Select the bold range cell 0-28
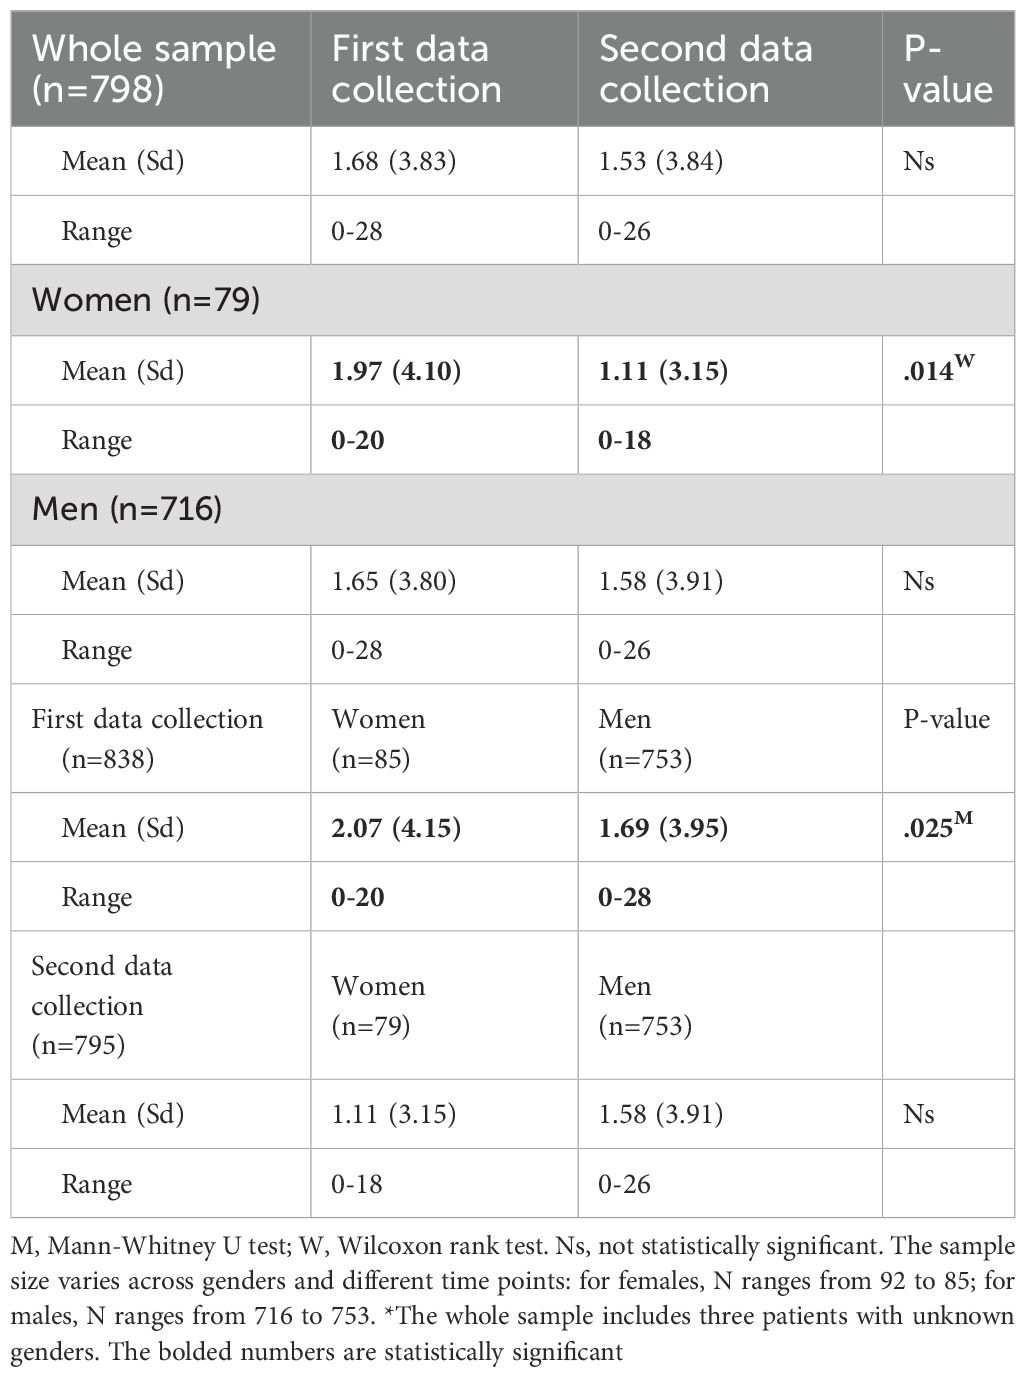Viewport: 1026px width, 1377px height. point(625,897)
